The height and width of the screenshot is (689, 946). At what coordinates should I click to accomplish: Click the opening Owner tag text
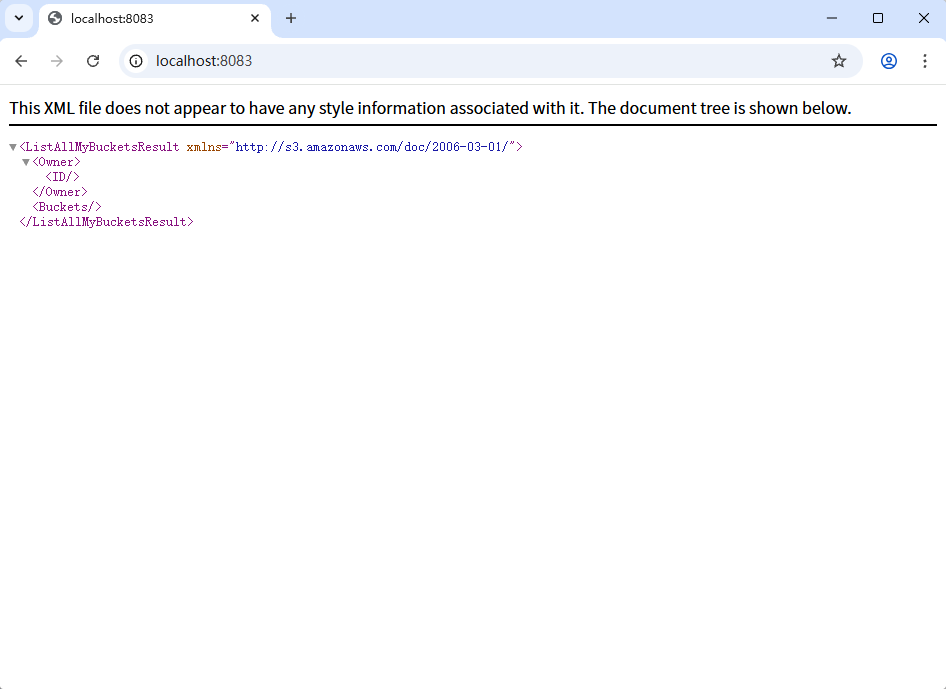[56, 162]
